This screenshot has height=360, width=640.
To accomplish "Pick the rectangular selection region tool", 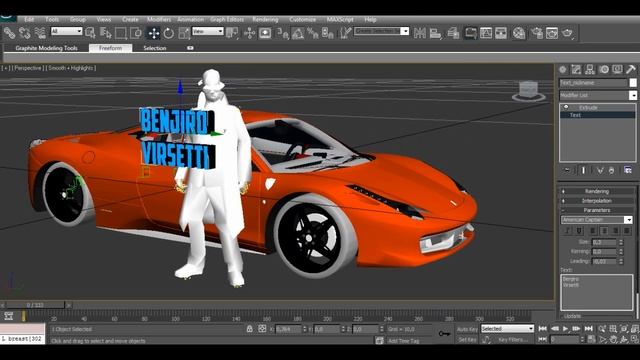I will tap(121, 33).
